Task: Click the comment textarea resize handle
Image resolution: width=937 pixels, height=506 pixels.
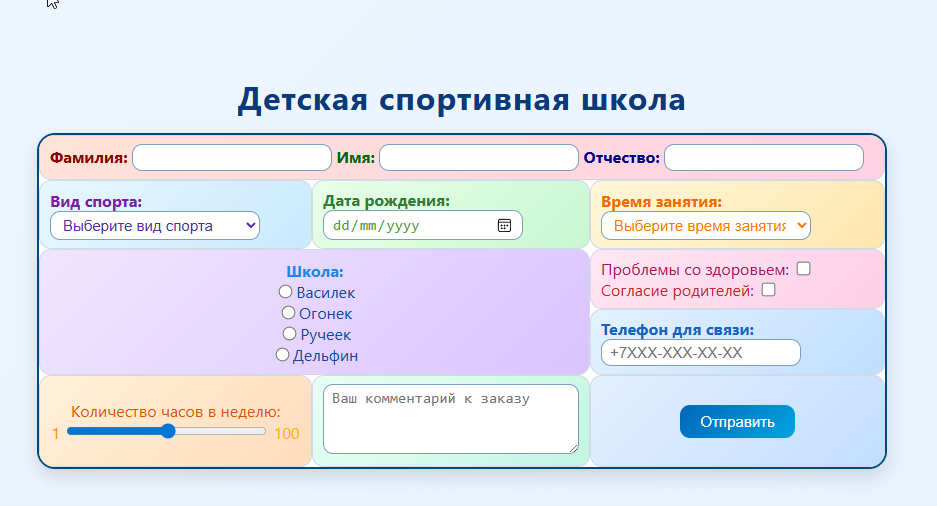Action: pos(573,448)
